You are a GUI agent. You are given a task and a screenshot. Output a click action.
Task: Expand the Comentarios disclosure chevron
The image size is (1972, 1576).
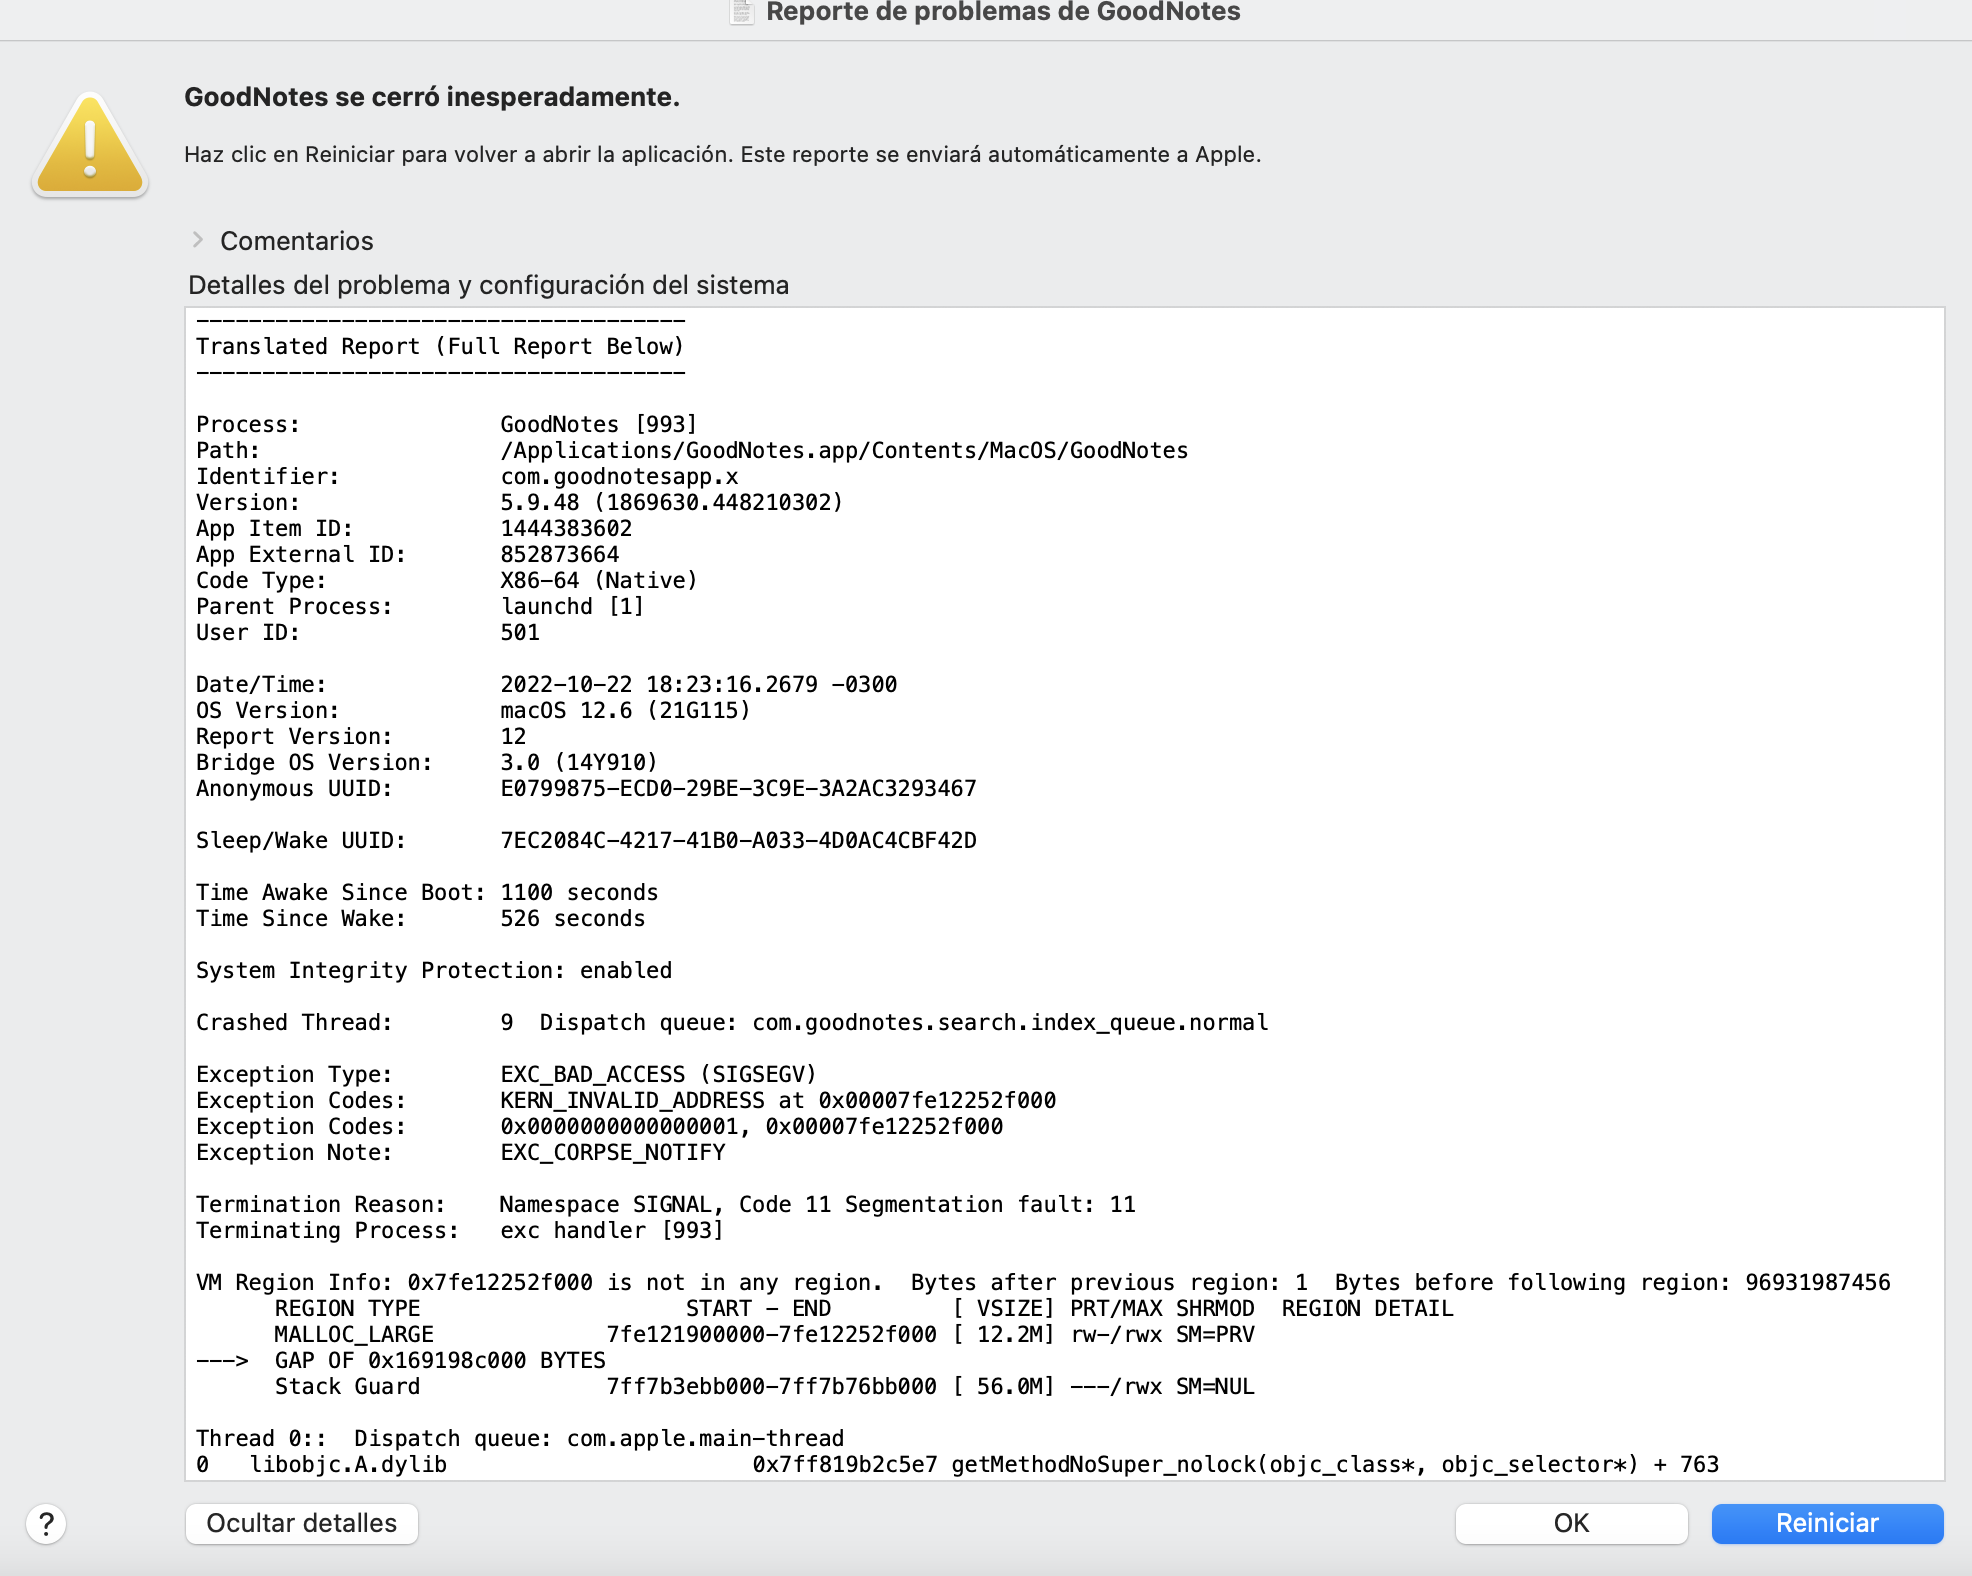[198, 240]
